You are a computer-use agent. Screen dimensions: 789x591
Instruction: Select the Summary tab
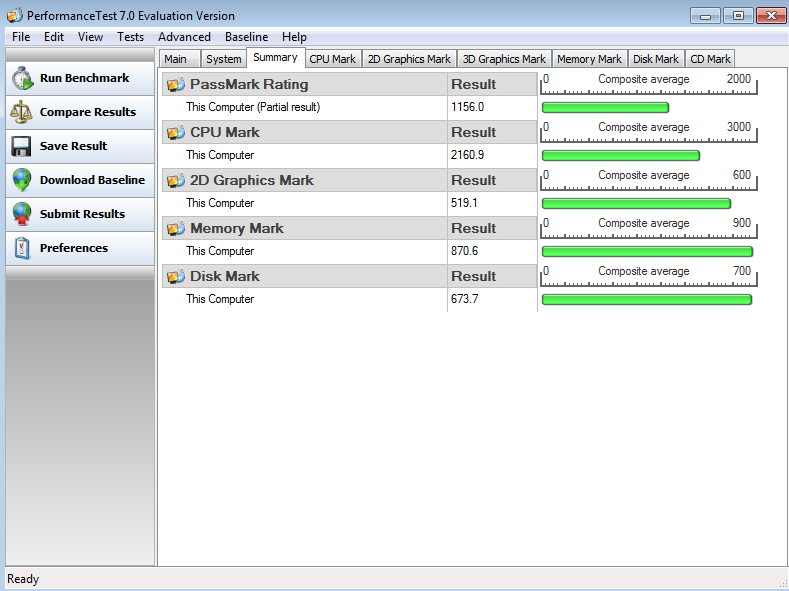[275, 57]
